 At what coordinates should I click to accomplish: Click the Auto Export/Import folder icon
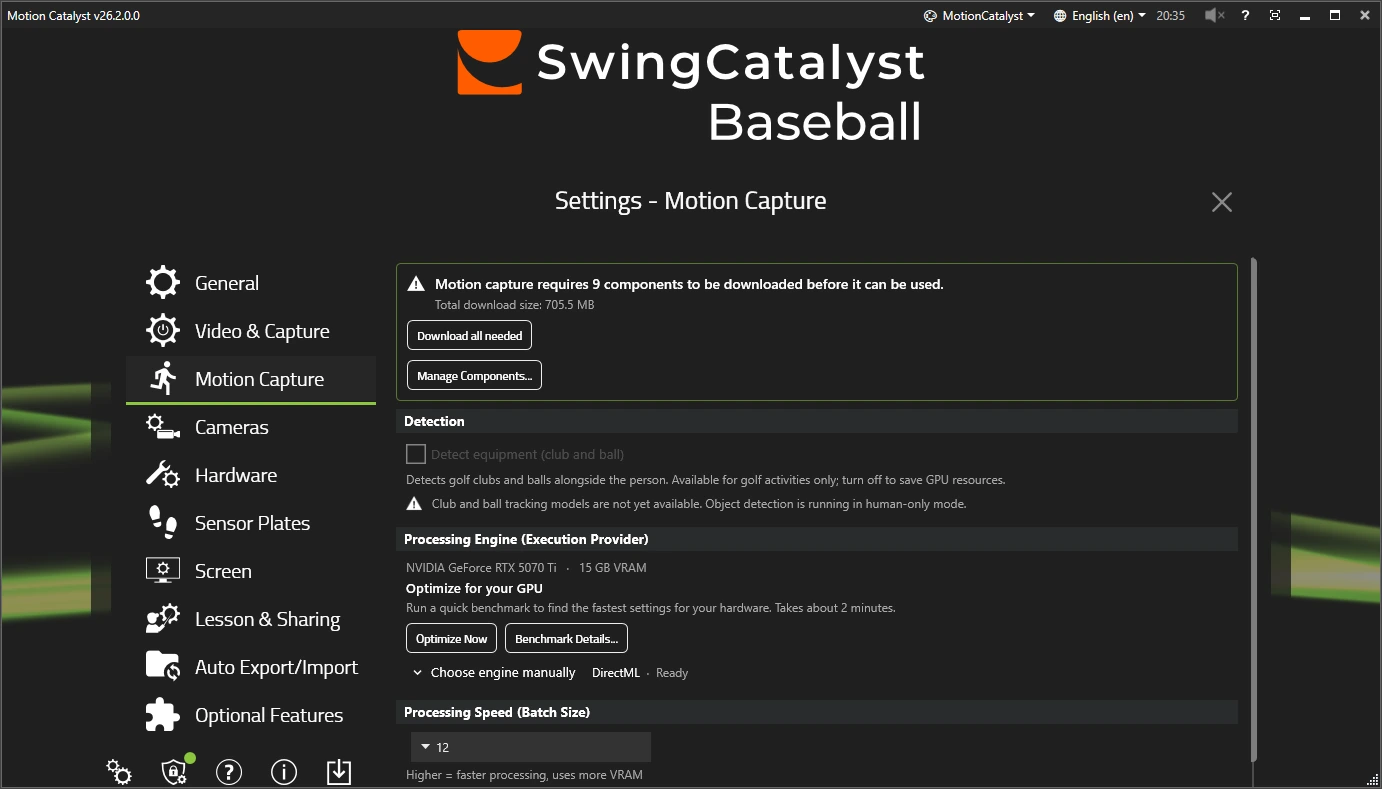click(163, 667)
